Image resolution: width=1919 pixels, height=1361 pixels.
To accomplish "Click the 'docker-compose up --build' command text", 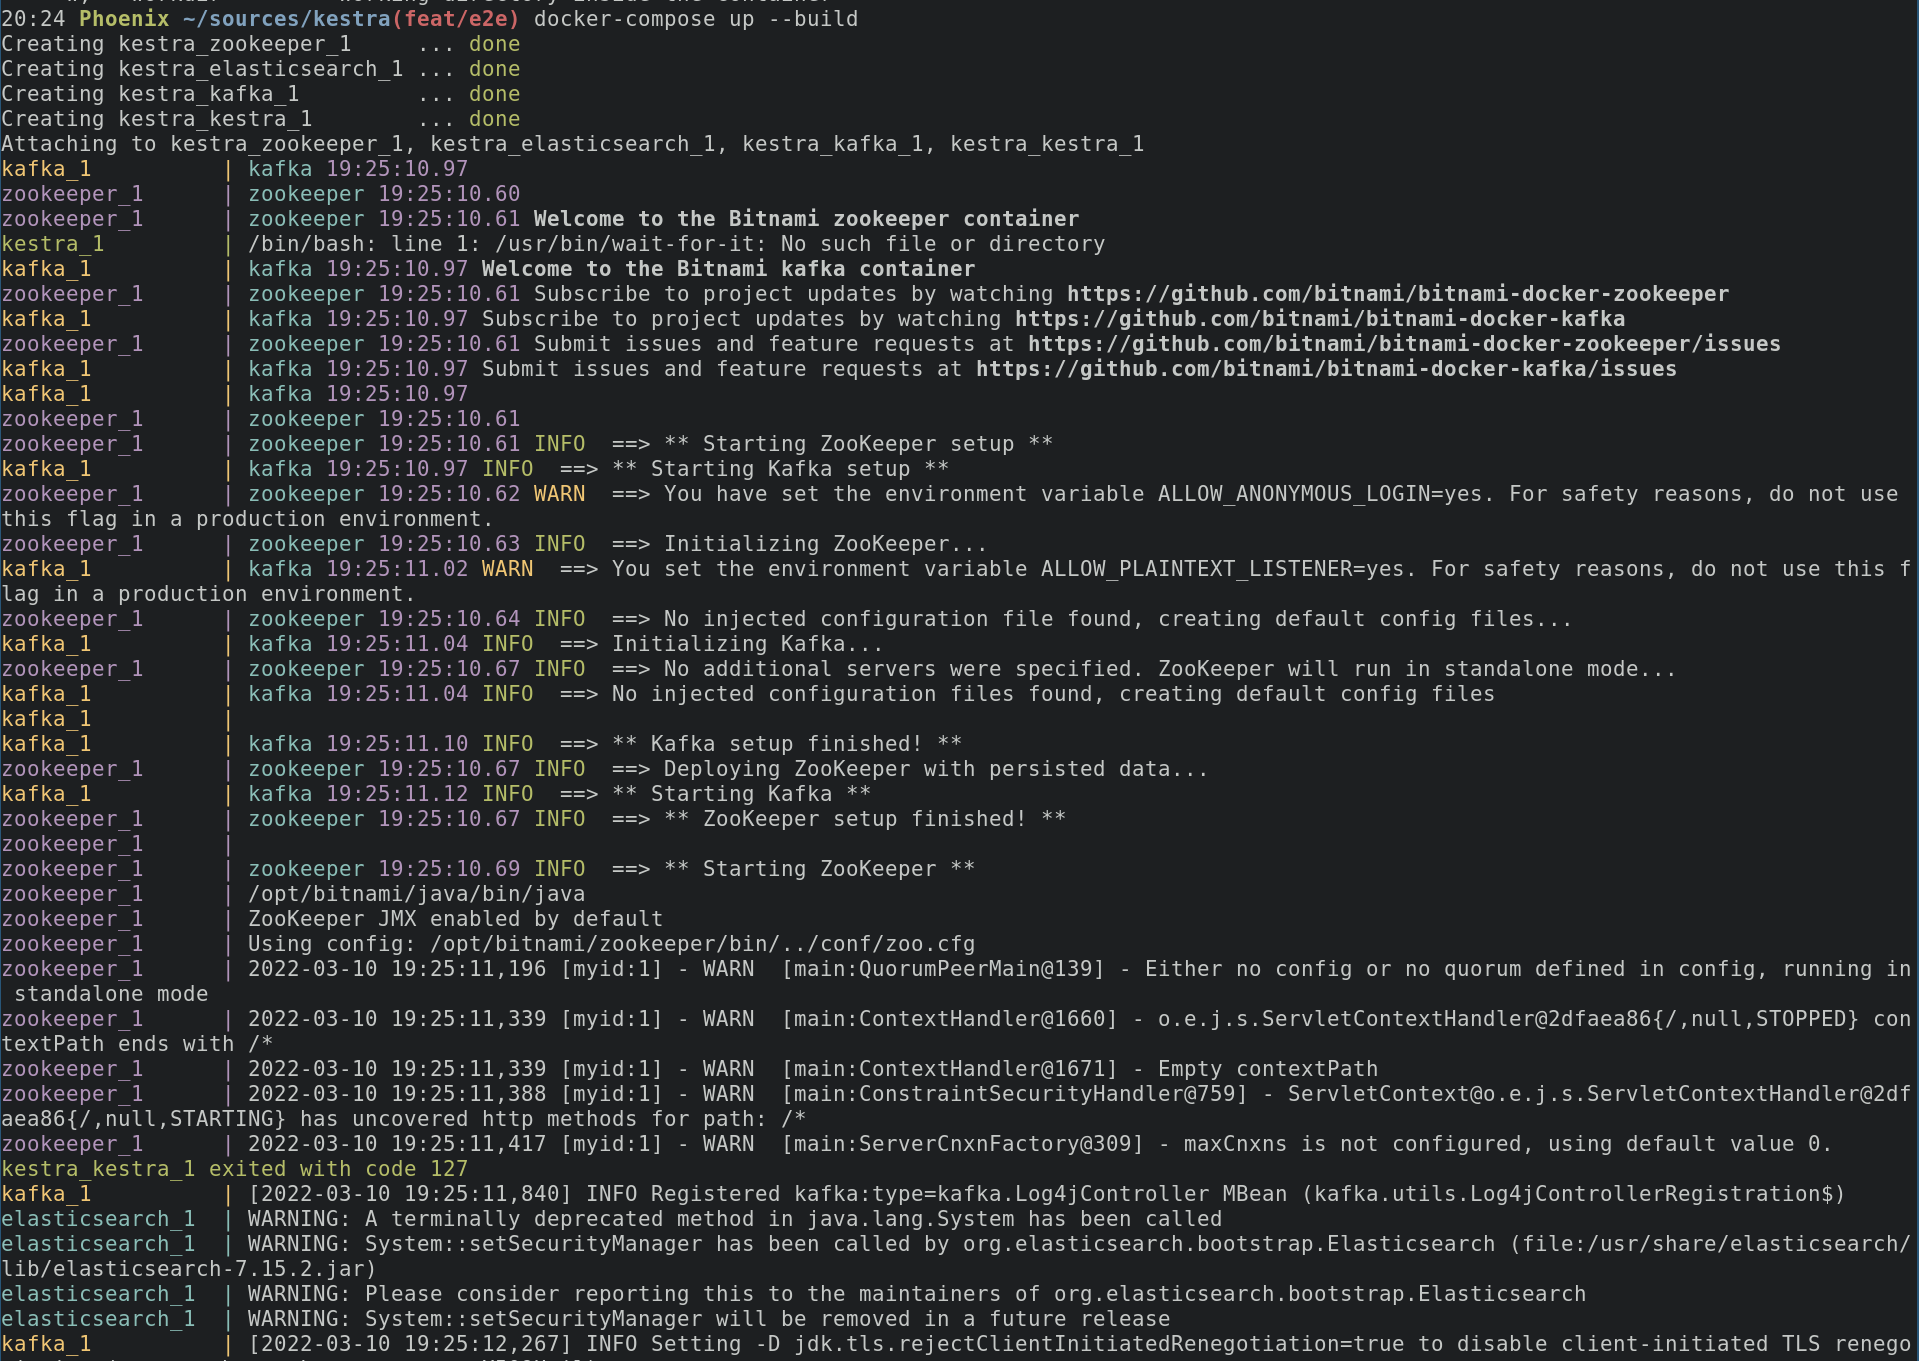I will coord(696,19).
